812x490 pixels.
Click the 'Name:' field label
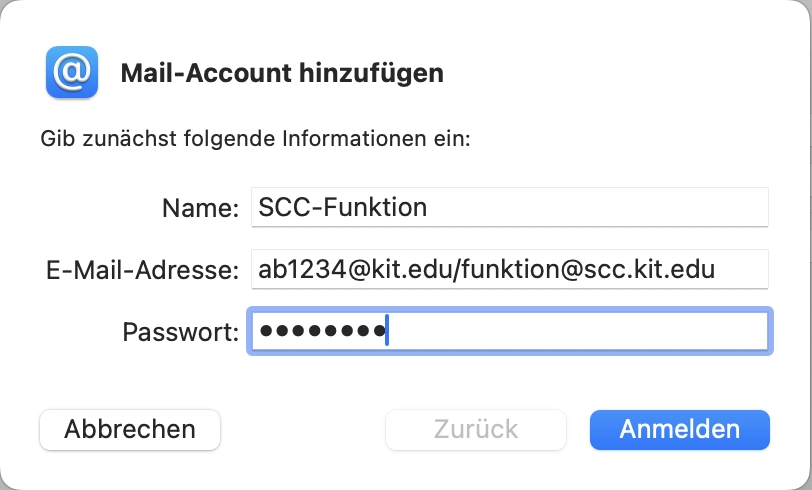tap(200, 208)
